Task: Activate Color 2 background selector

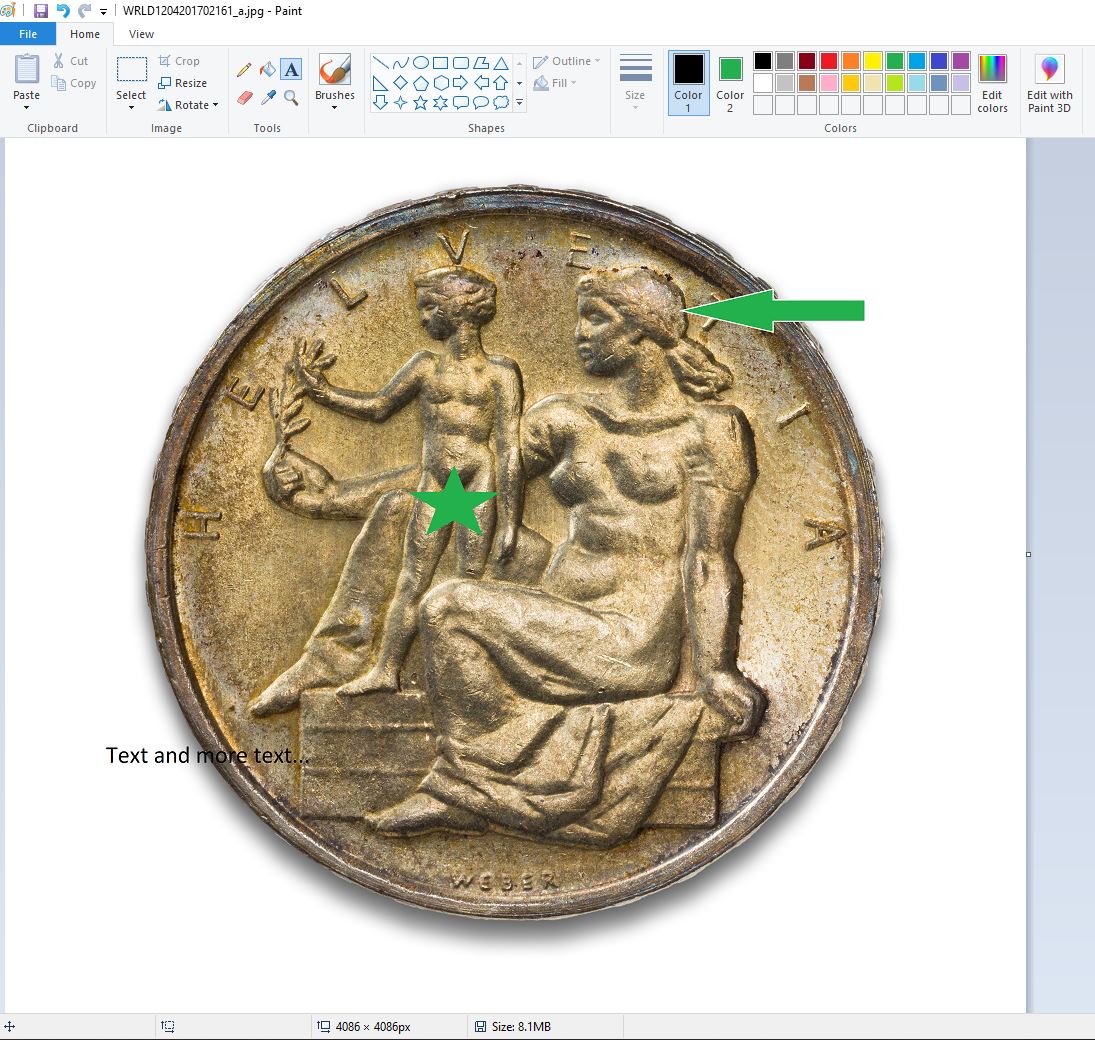Action: pos(730,82)
